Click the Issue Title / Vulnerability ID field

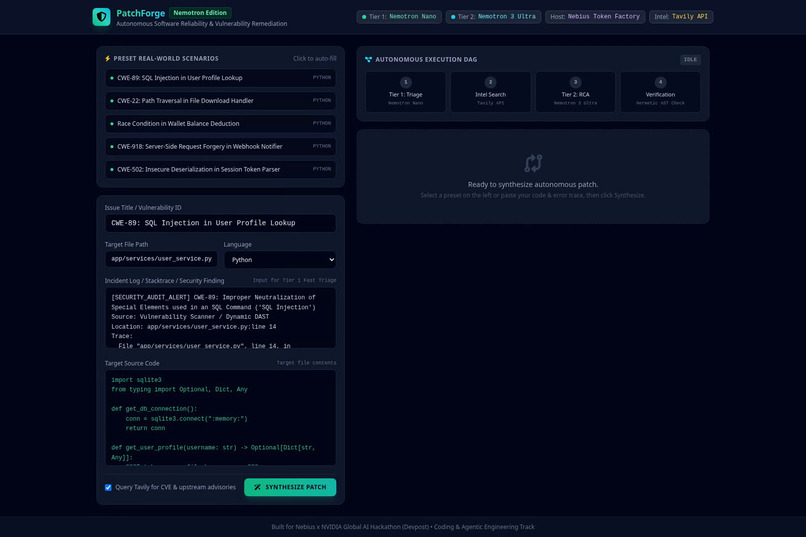(x=221, y=223)
